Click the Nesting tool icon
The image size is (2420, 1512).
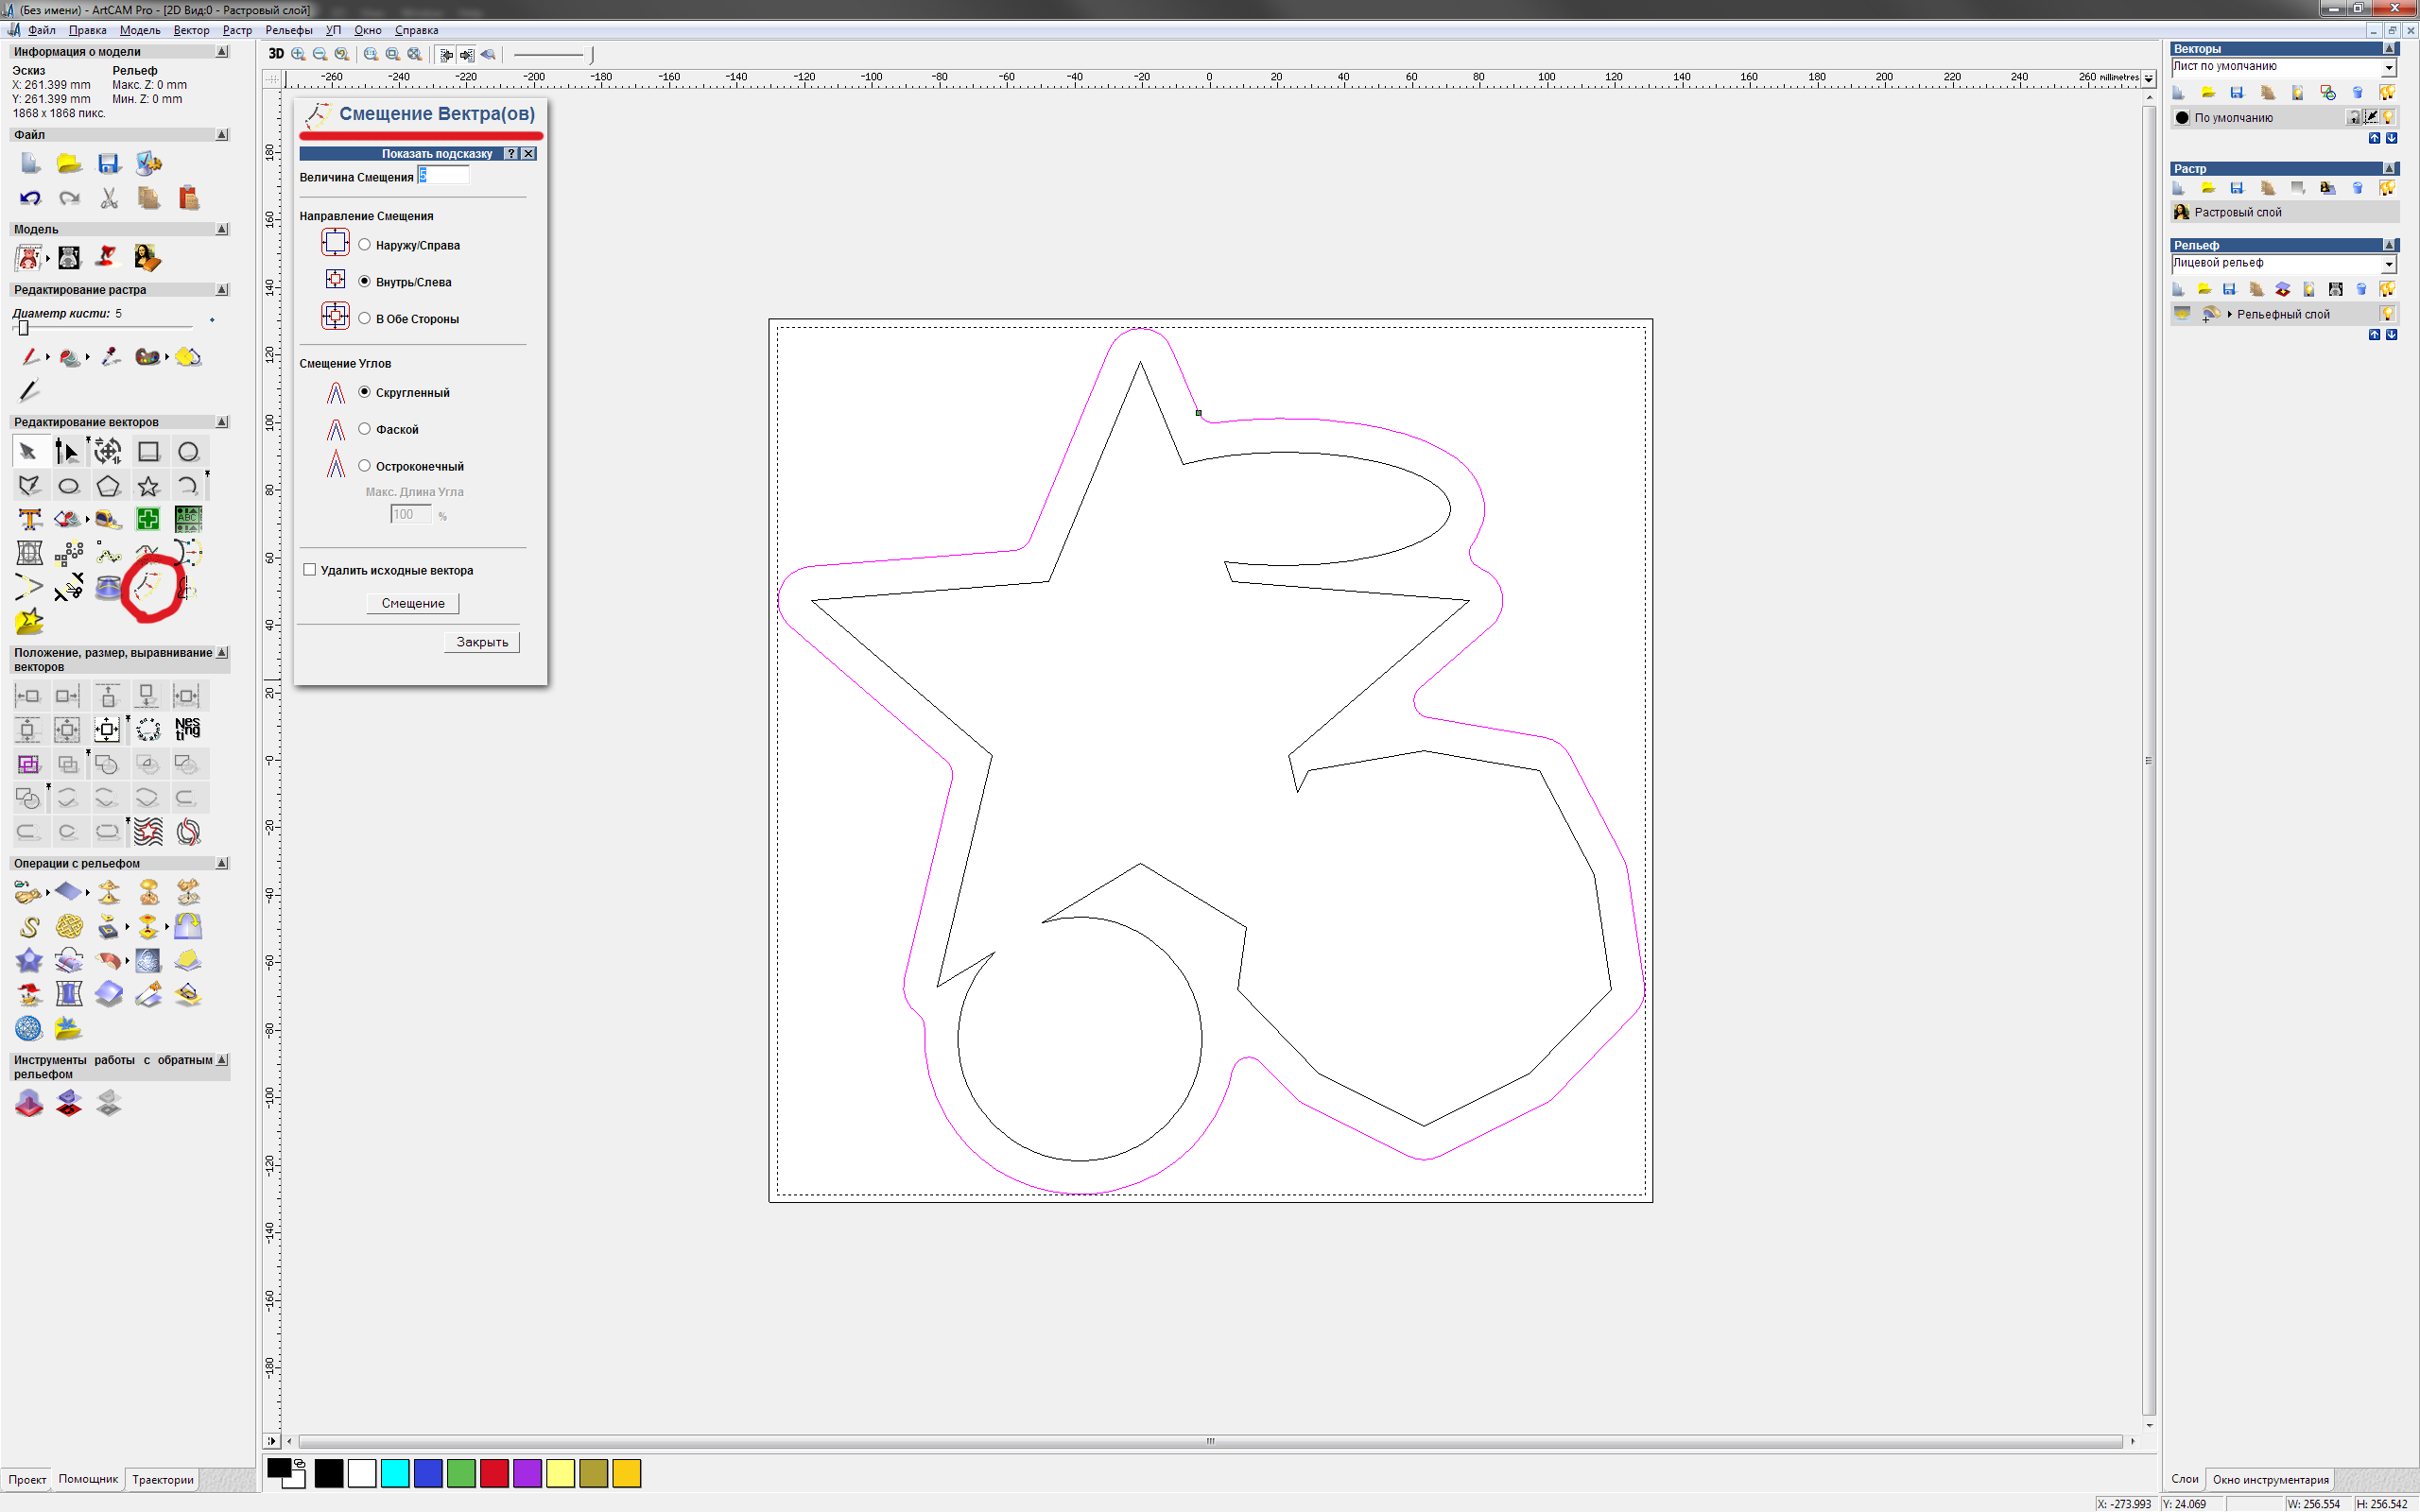[187, 729]
